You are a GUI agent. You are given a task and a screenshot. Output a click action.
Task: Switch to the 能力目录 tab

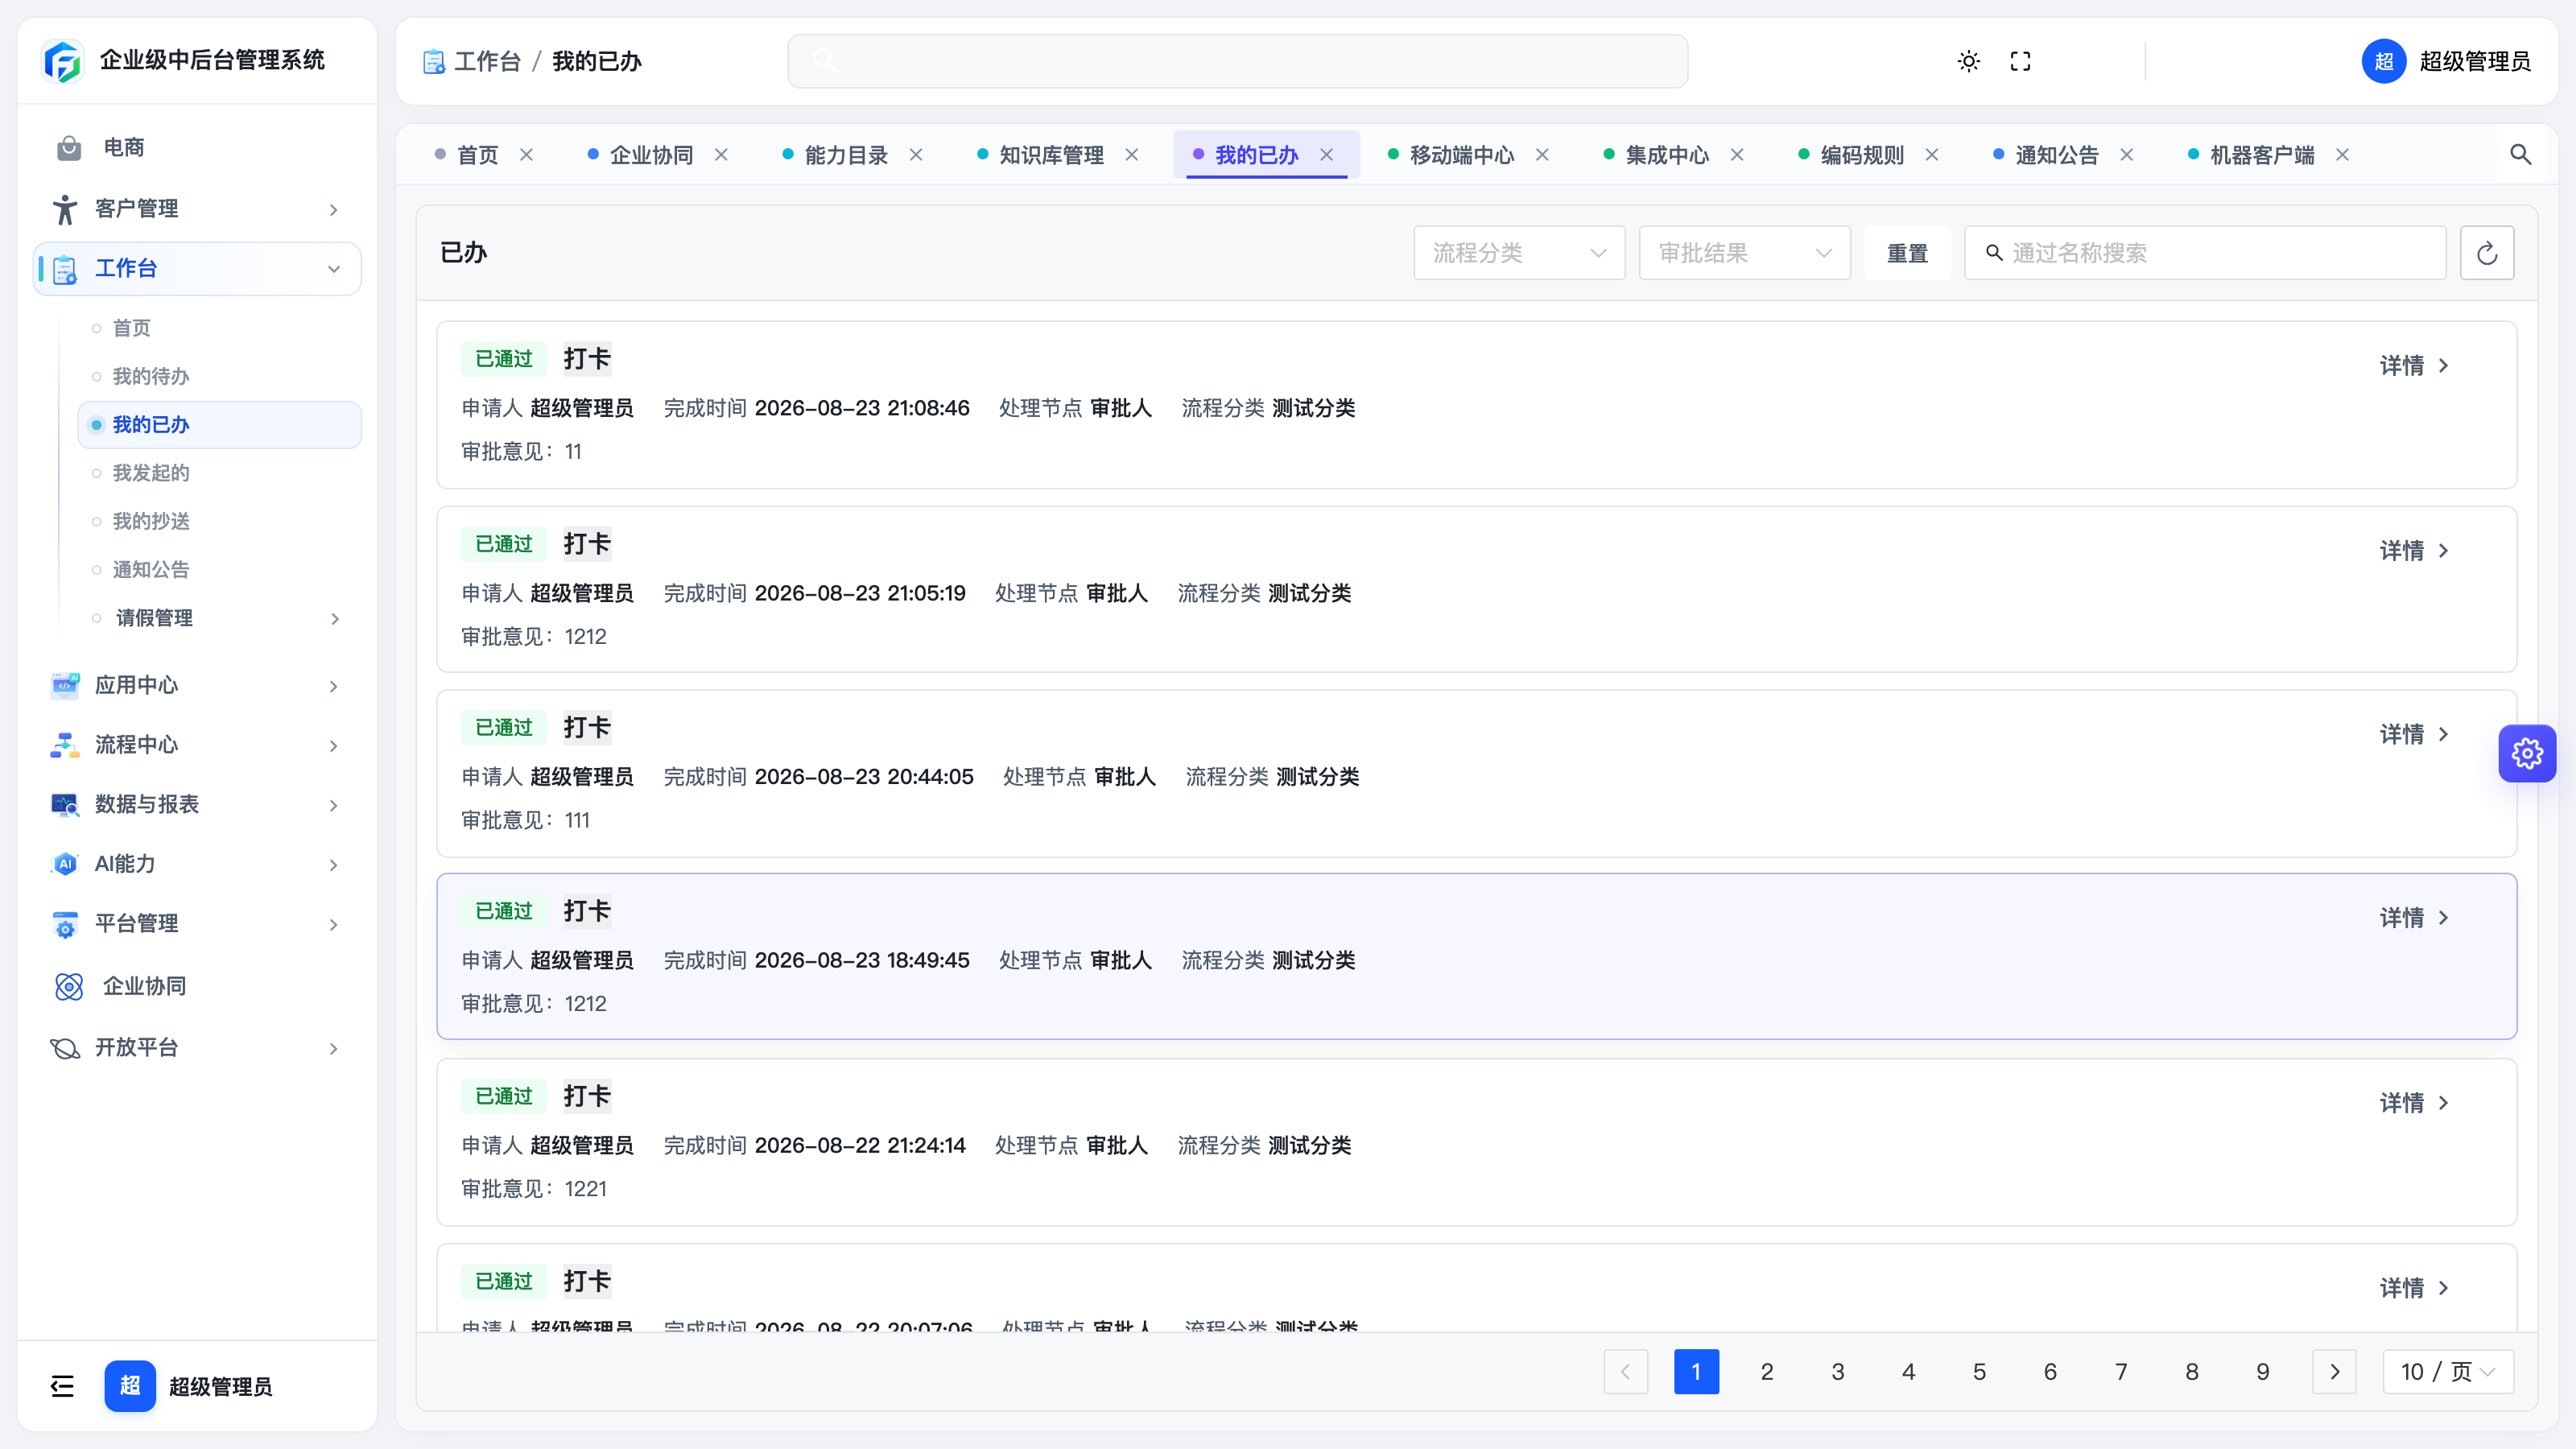846,155
